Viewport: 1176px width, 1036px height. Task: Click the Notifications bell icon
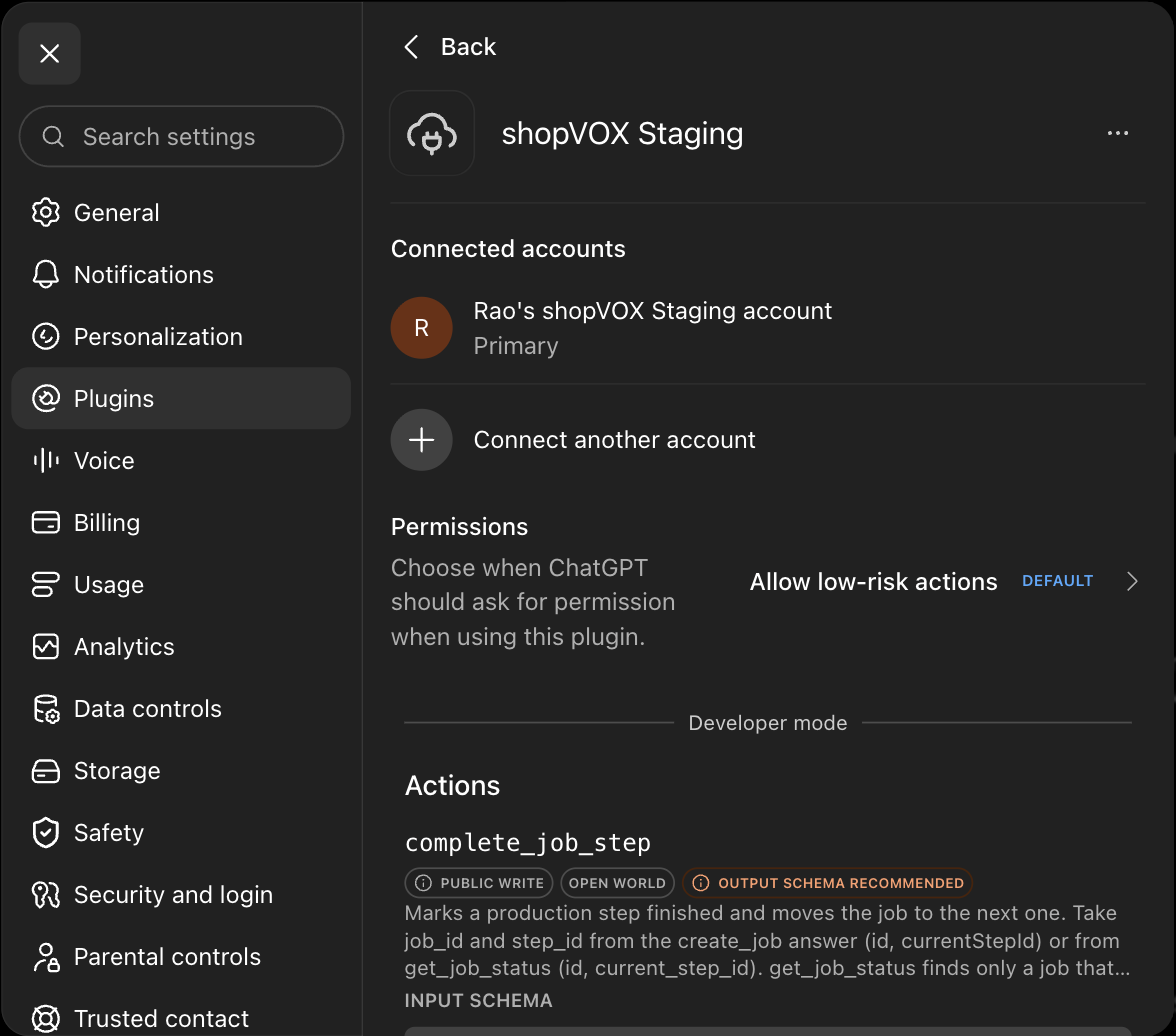click(46, 275)
